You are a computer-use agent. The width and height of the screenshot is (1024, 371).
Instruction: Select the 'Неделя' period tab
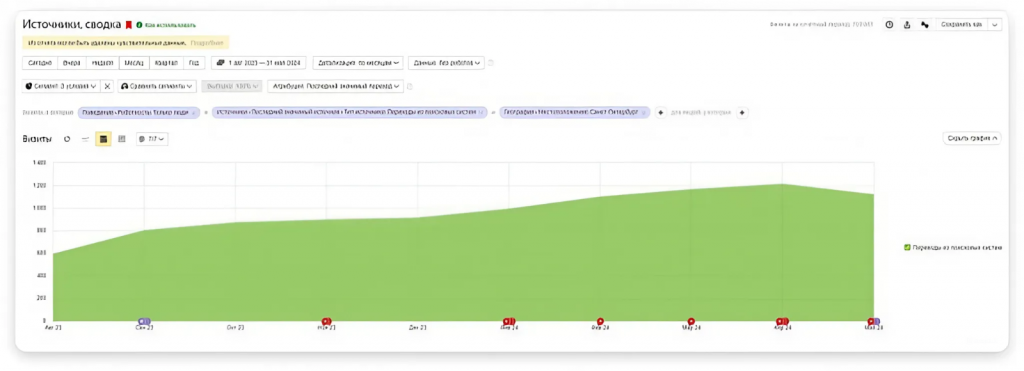tap(102, 63)
